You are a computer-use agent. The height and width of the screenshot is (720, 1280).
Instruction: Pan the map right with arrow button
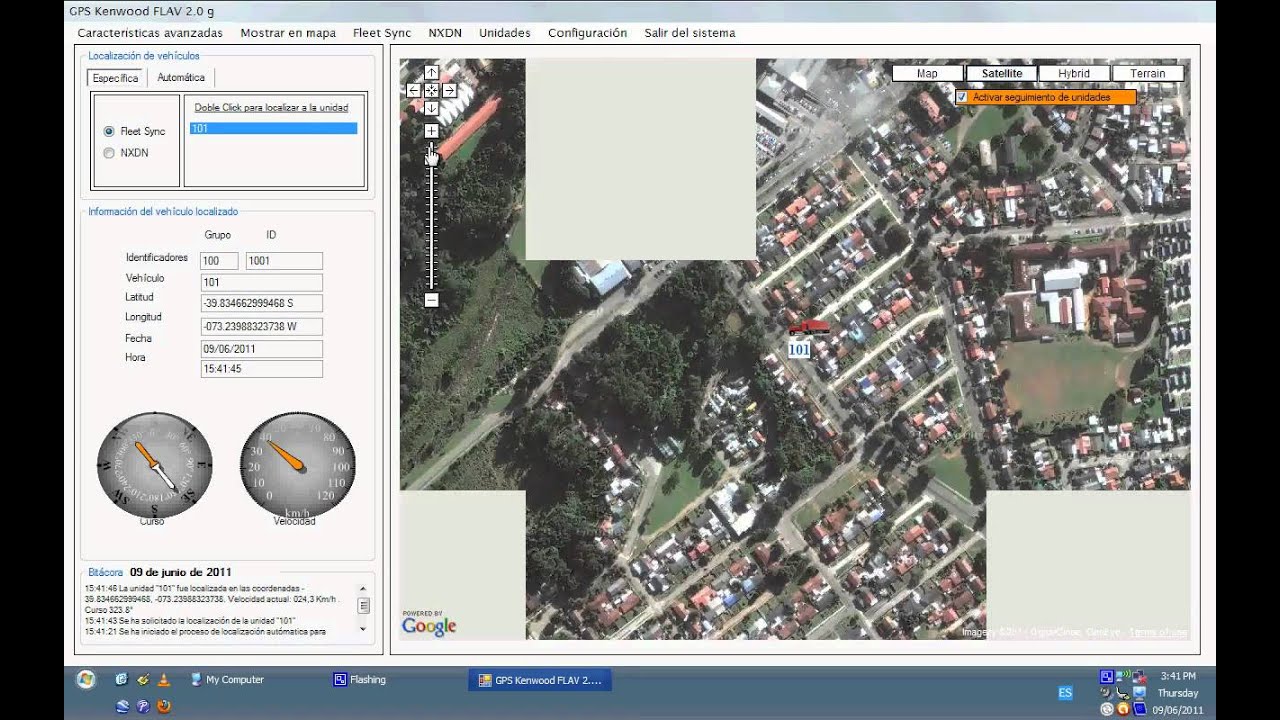pos(450,90)
